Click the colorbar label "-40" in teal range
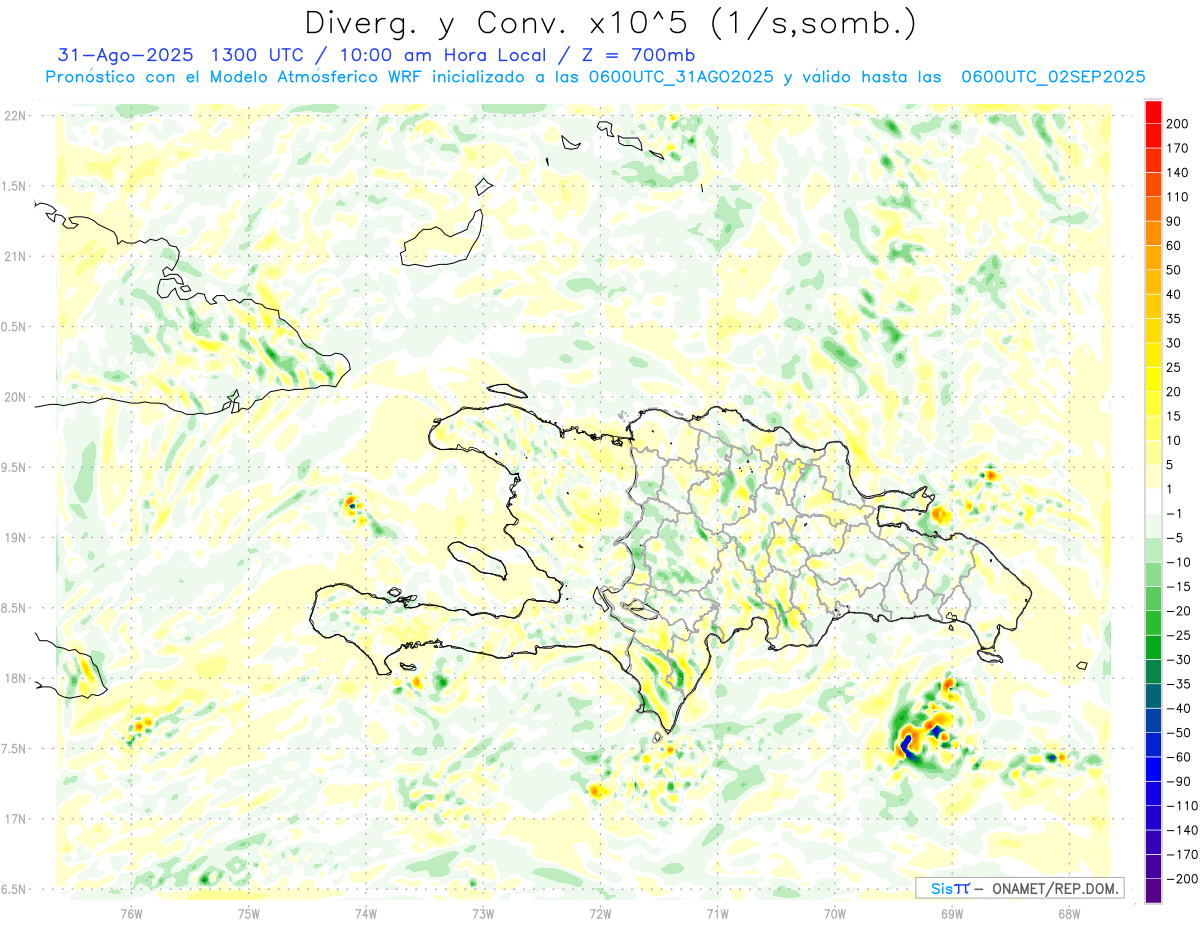The image size is (1200, 927). click(x=1177, y=709)
